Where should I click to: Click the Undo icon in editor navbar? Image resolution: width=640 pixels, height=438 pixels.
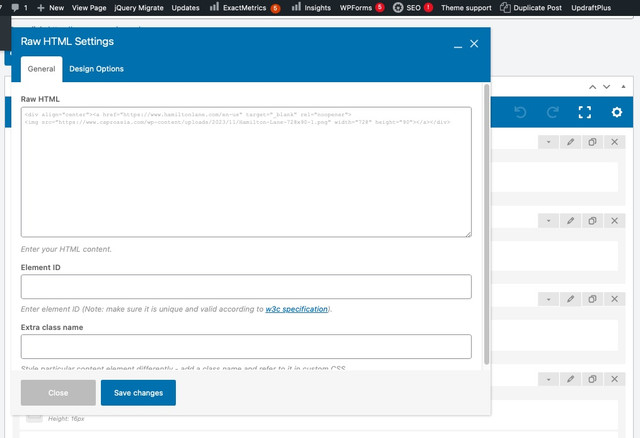click(x=520, y=112)
